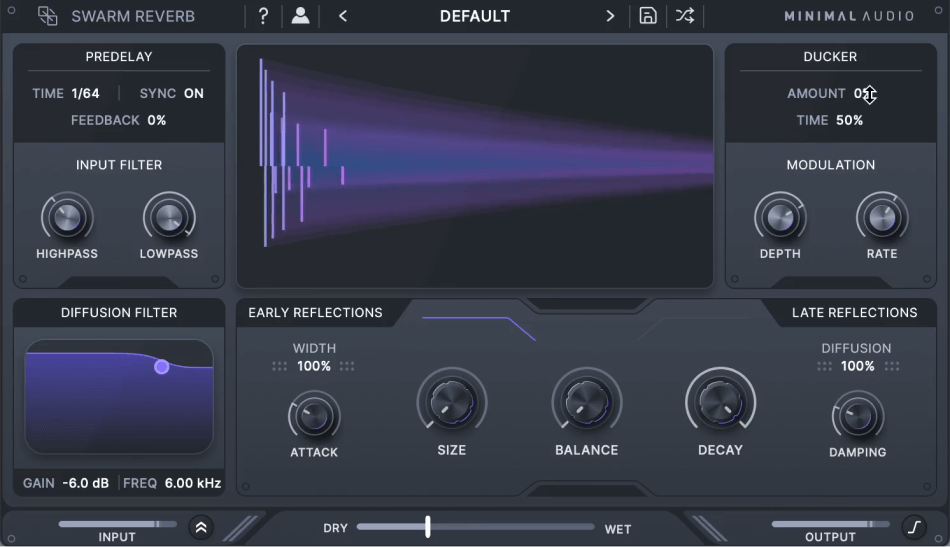This screenshot has height=547, width=950.
Task: Click the HIGHPASS knob
Action: pyautogui.click(x=67, y=217)
